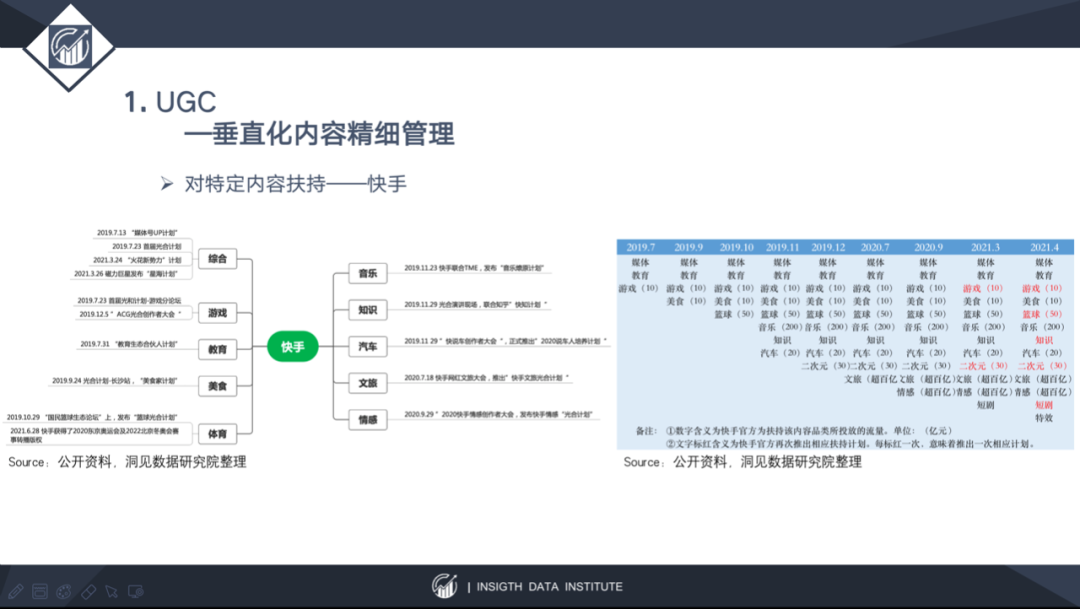Open the color palette tool
The image size is (1080, 609).
pyautogui.click(x=63, y=591)
